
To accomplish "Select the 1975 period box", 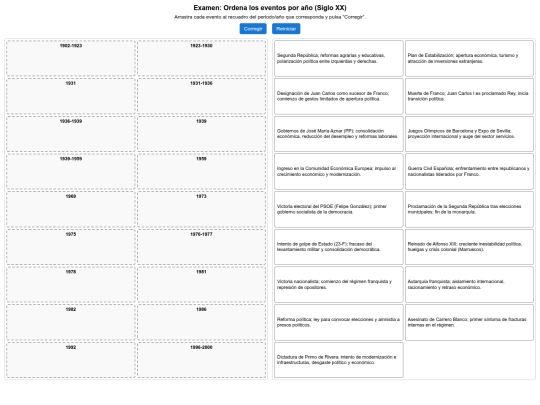I will [71, 247].
